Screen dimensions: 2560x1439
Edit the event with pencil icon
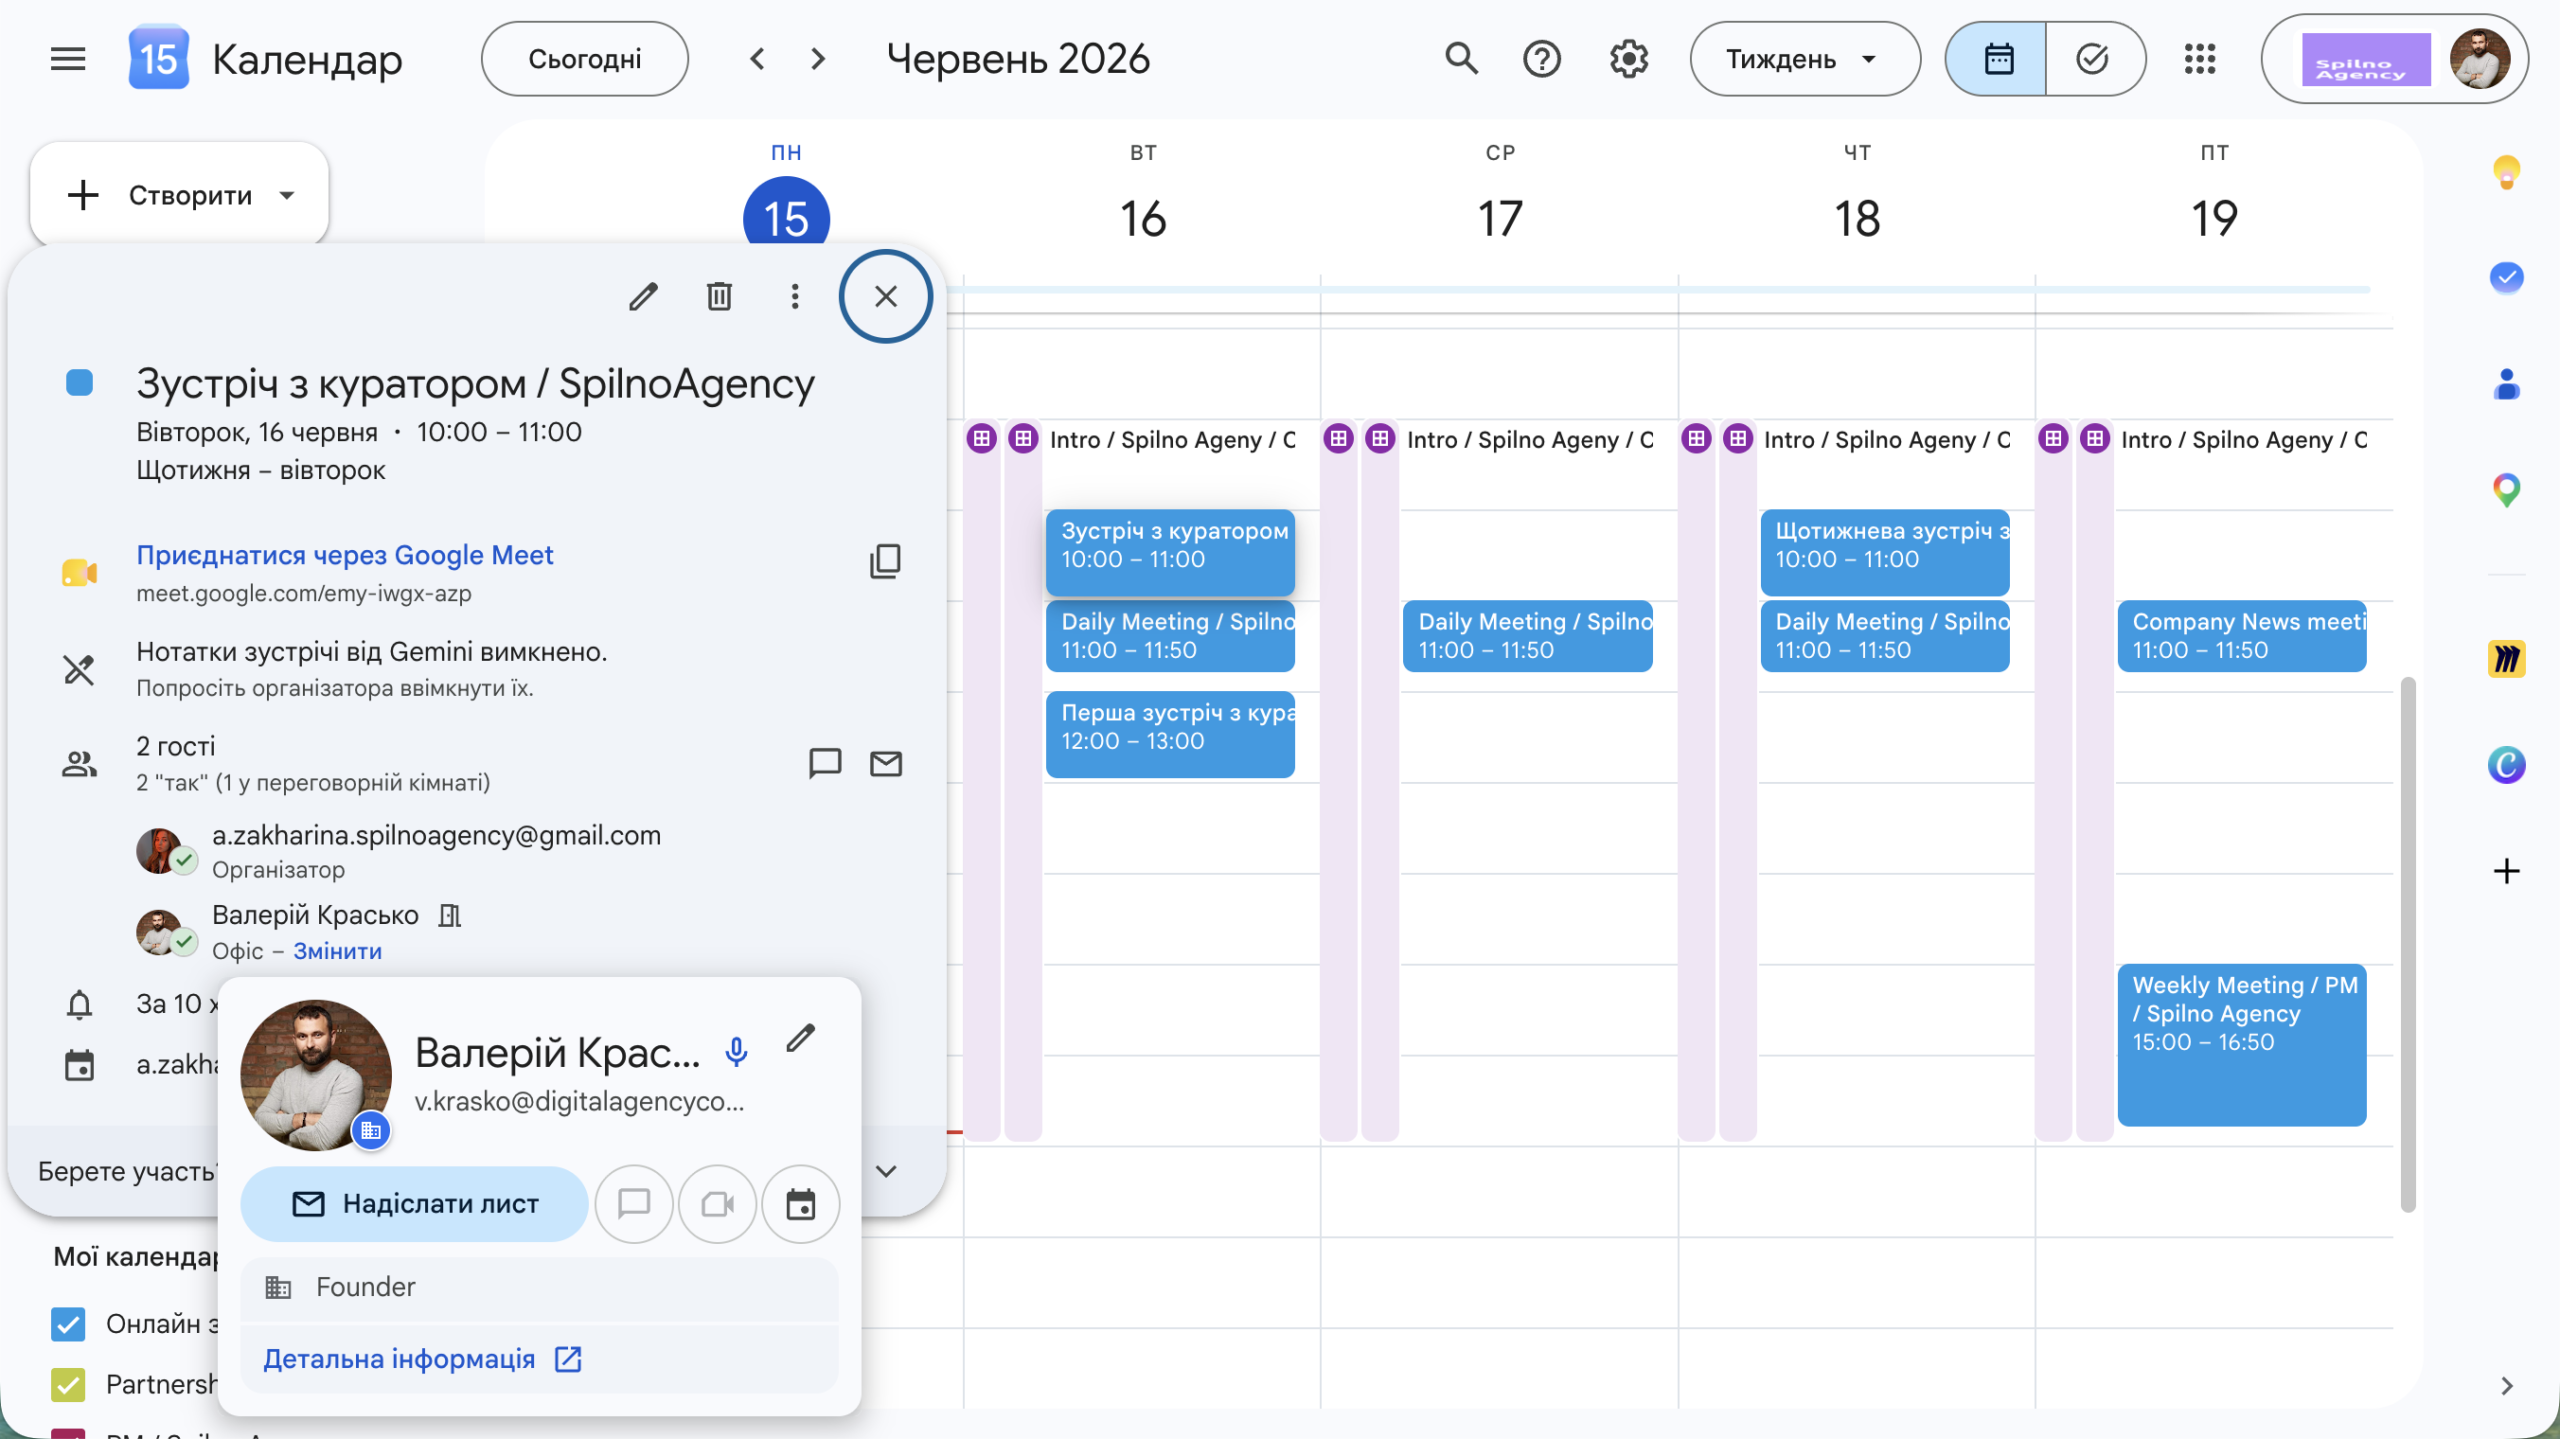(x=643, y=296)
